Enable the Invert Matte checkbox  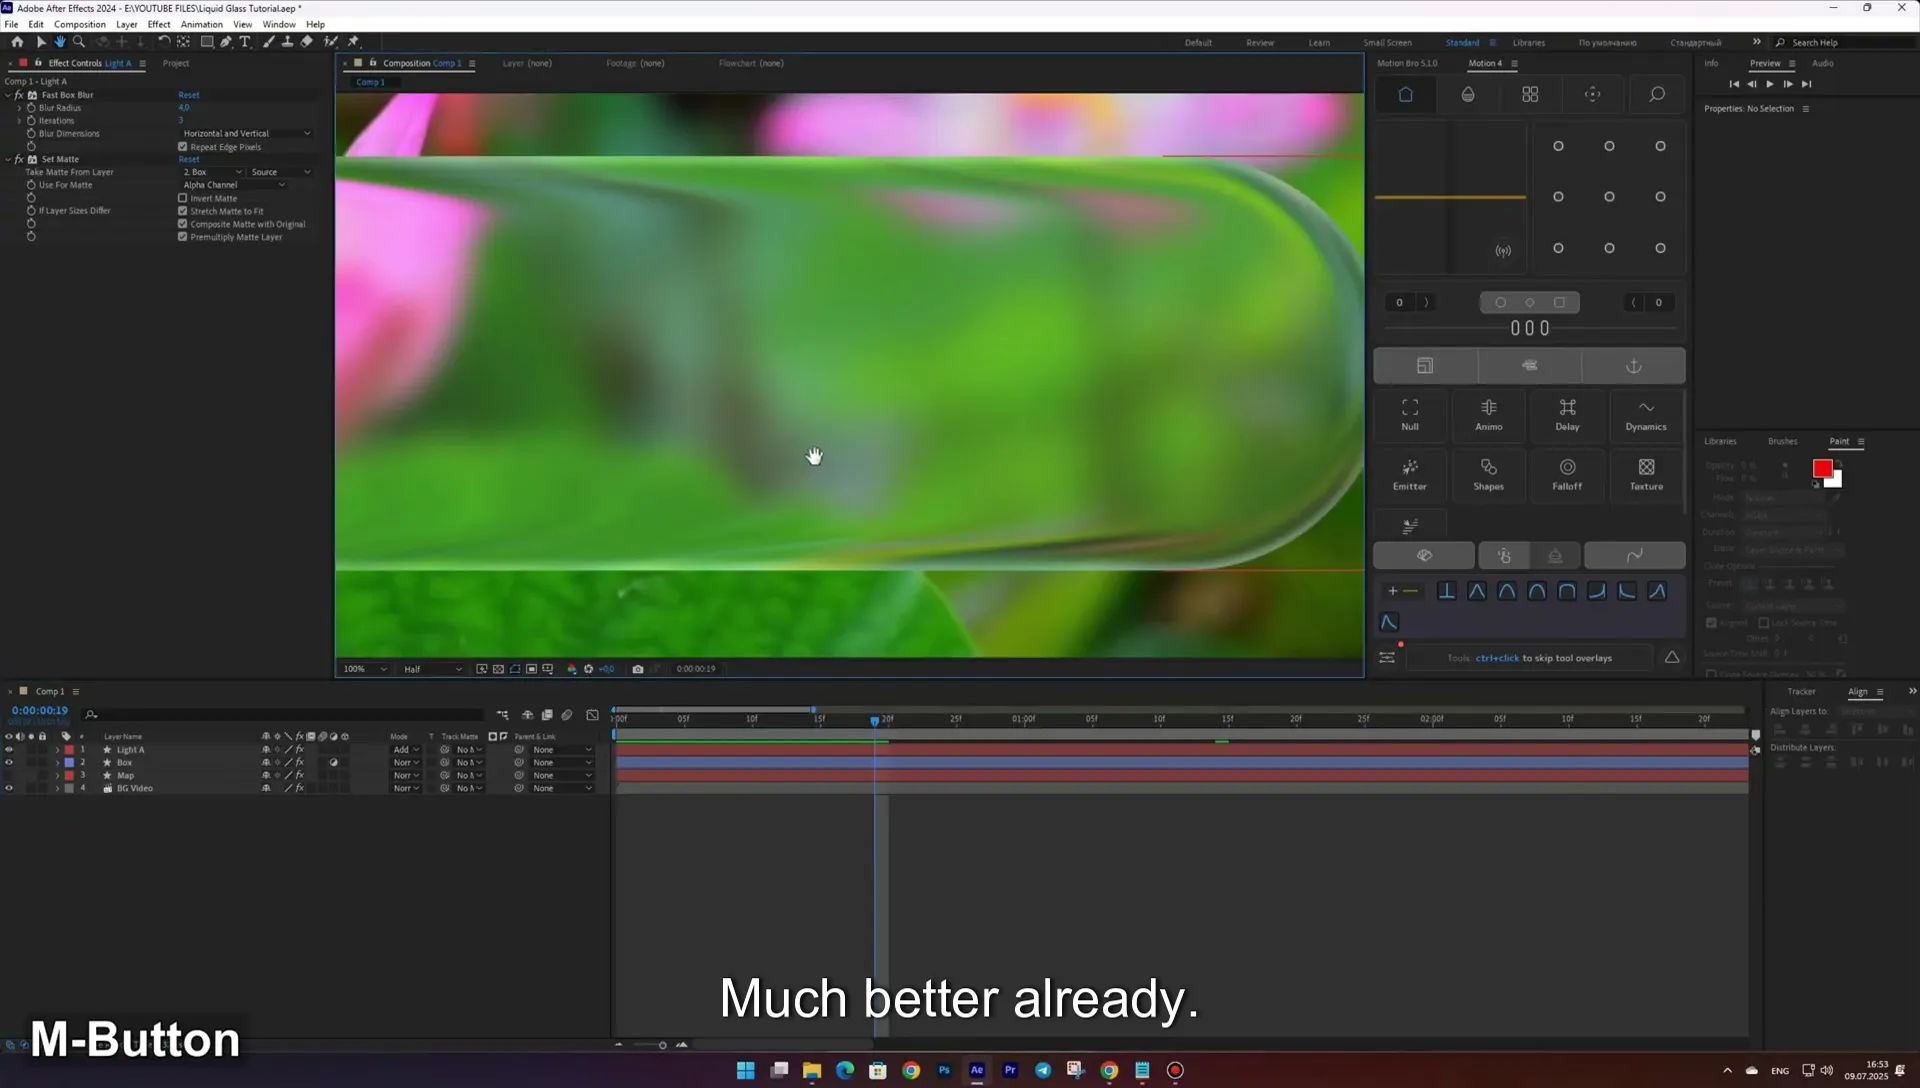pos(183,198)
